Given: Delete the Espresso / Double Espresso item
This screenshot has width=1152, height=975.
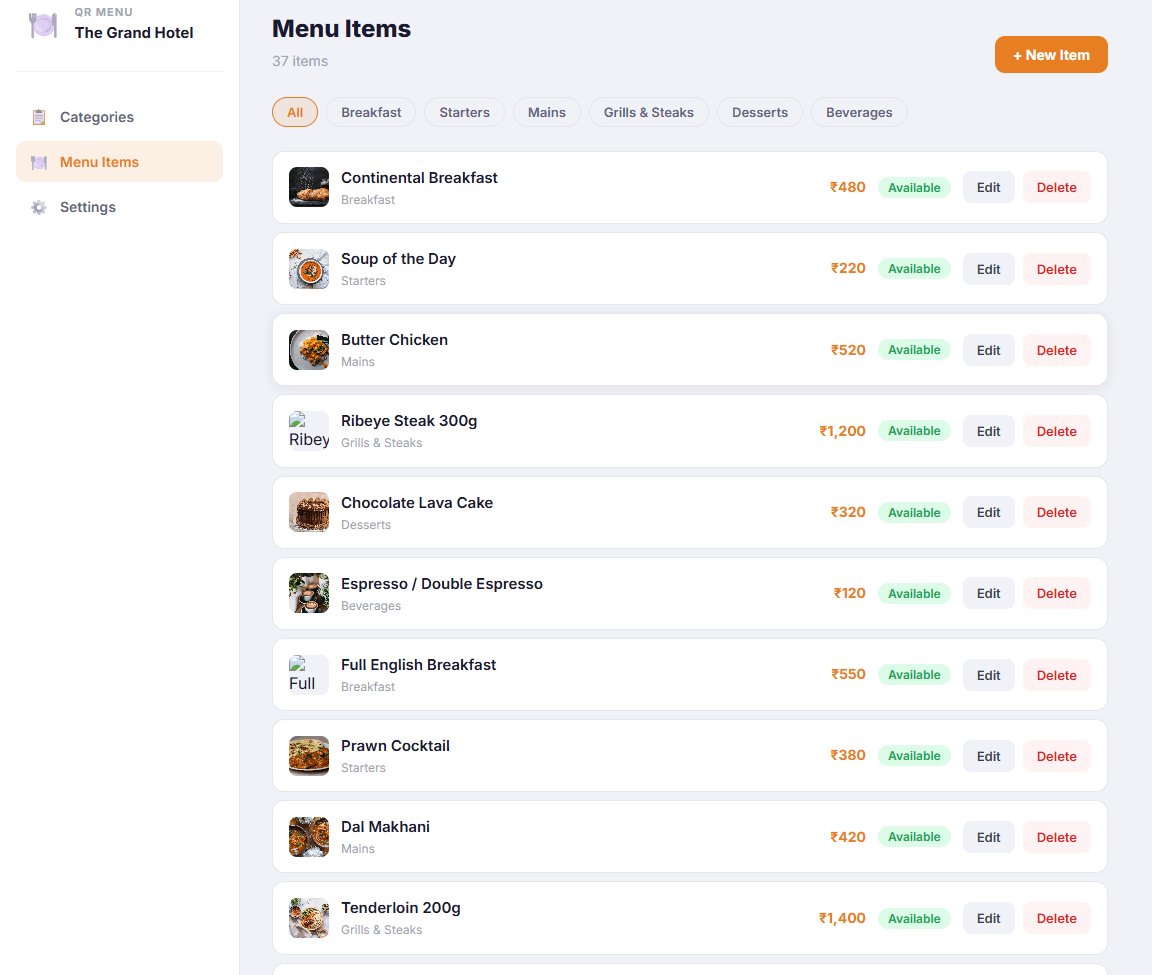Looking at the screenshot, I should click(x=1056, y=593).
